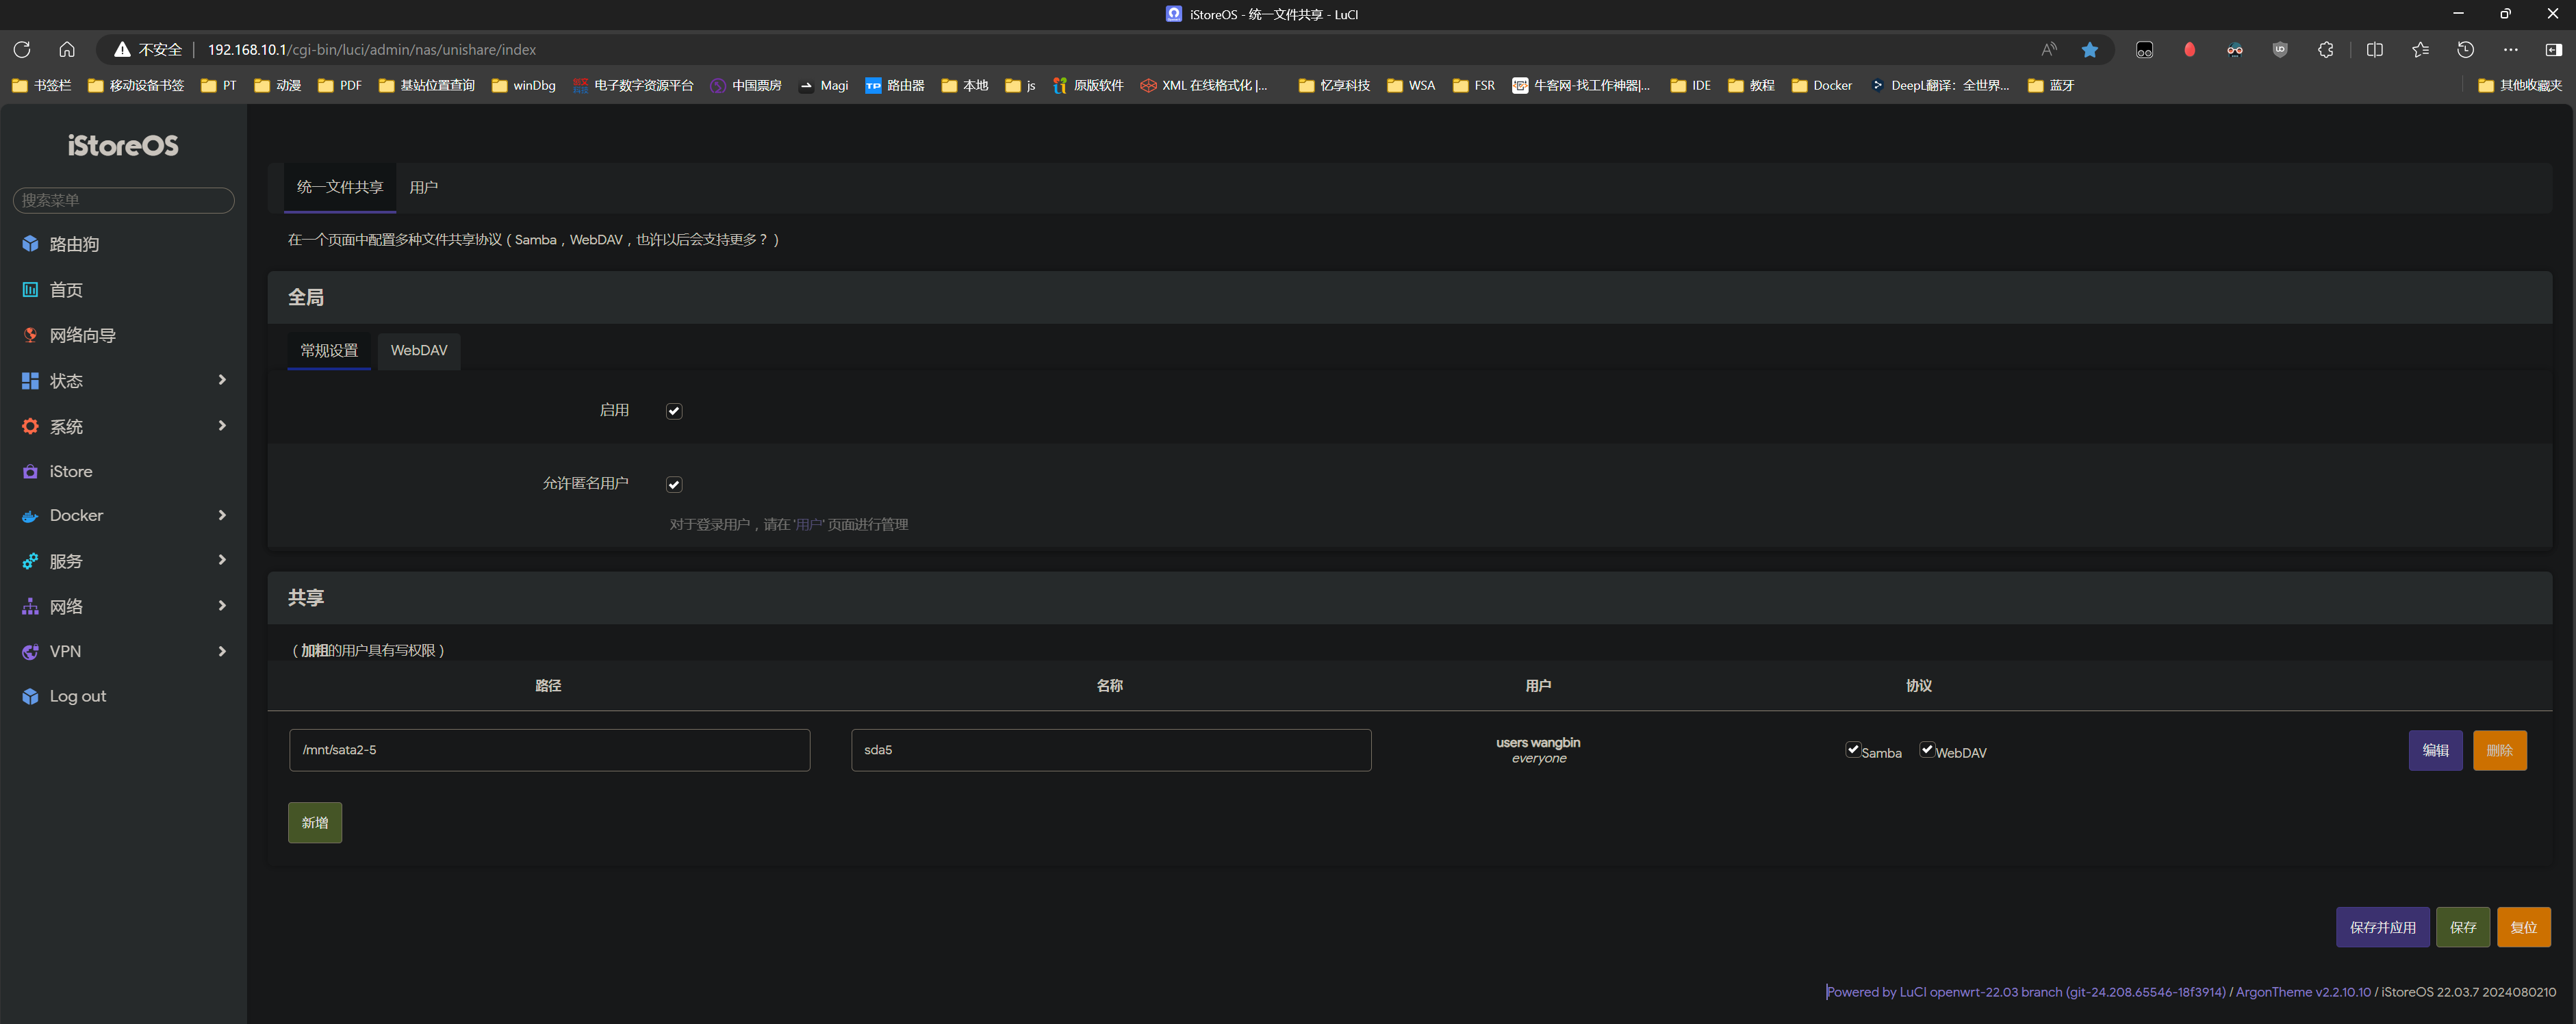Viewport: 2576px width, 1024px height.
Task: Click the 首页 home icon in sidebar
Action: [30, 290]
